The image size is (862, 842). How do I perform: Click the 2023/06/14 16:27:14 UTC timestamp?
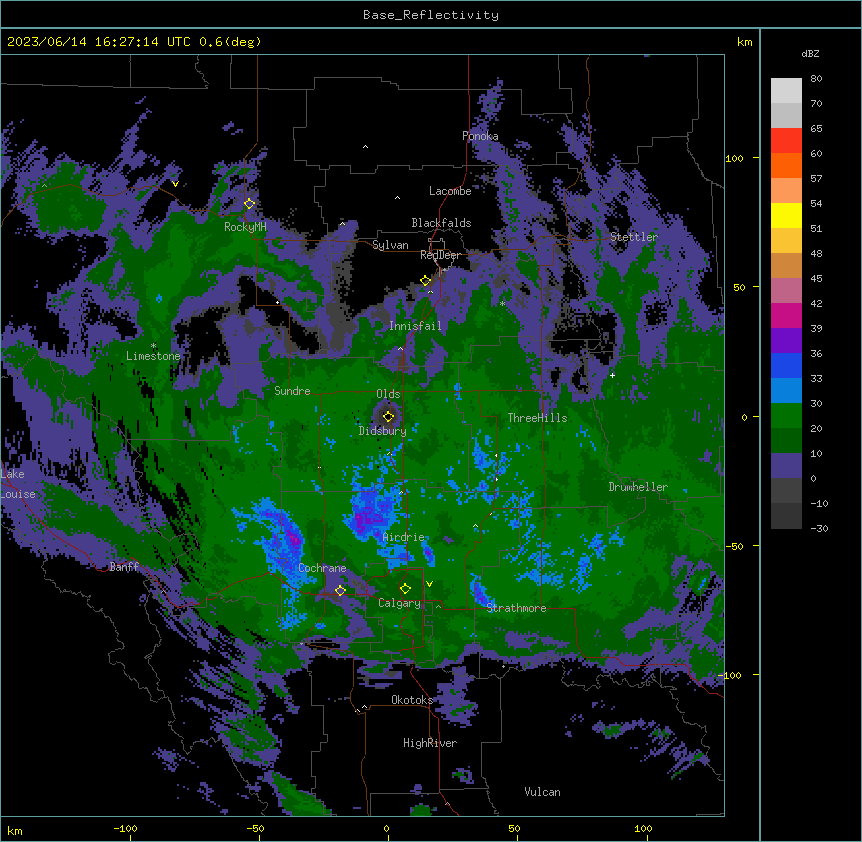tap(99, 42)
